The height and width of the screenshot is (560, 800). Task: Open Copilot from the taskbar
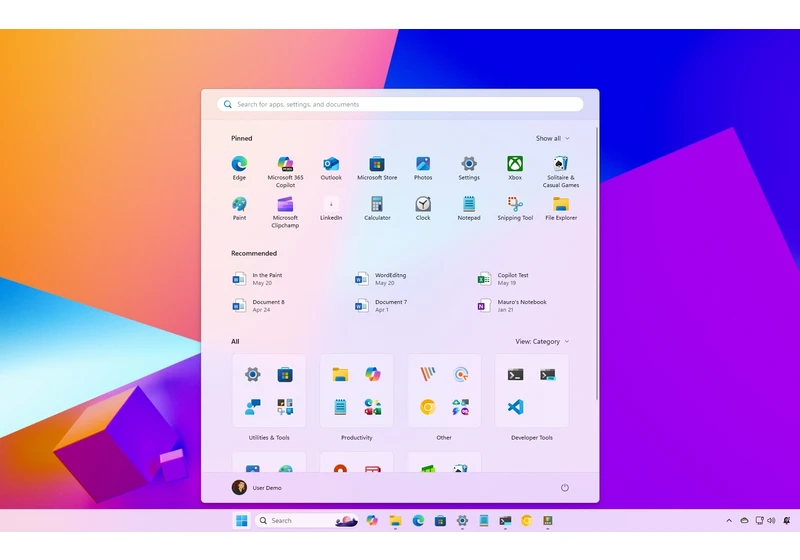tap(372, 520)
